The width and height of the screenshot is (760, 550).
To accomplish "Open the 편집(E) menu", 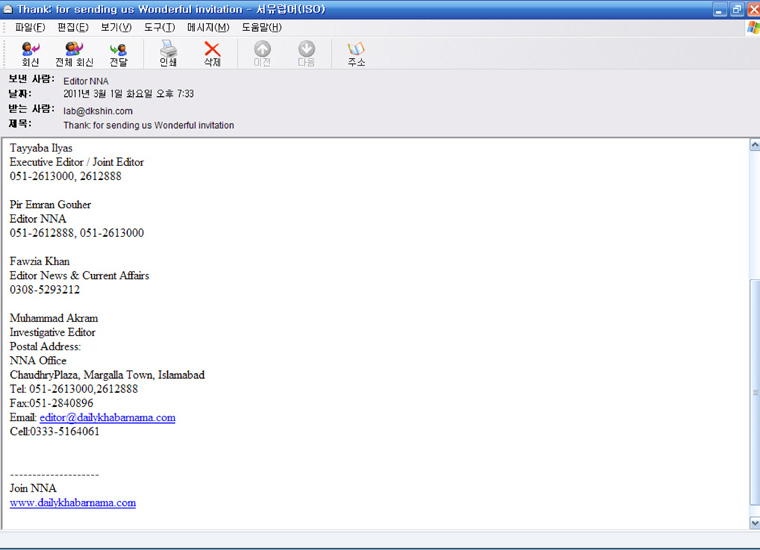I will (x=72, y=27).
